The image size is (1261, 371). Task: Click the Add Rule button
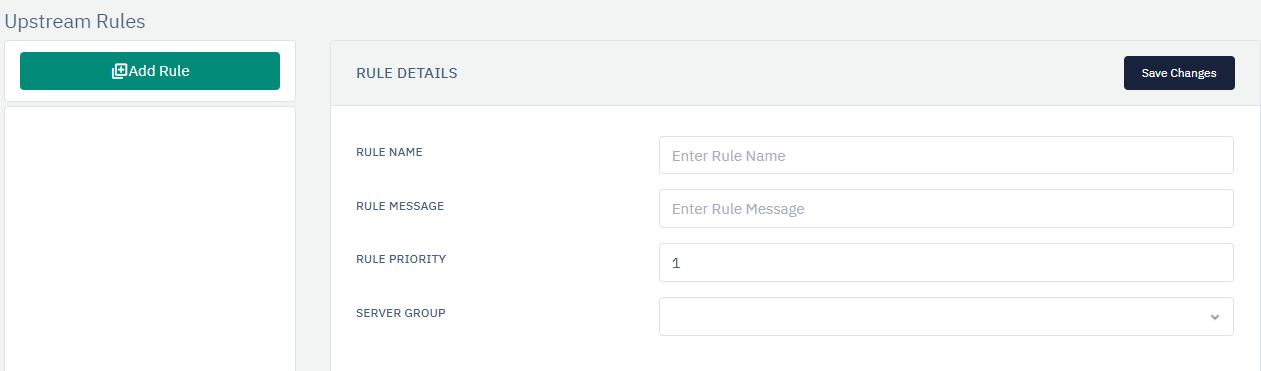coord(150,71)
